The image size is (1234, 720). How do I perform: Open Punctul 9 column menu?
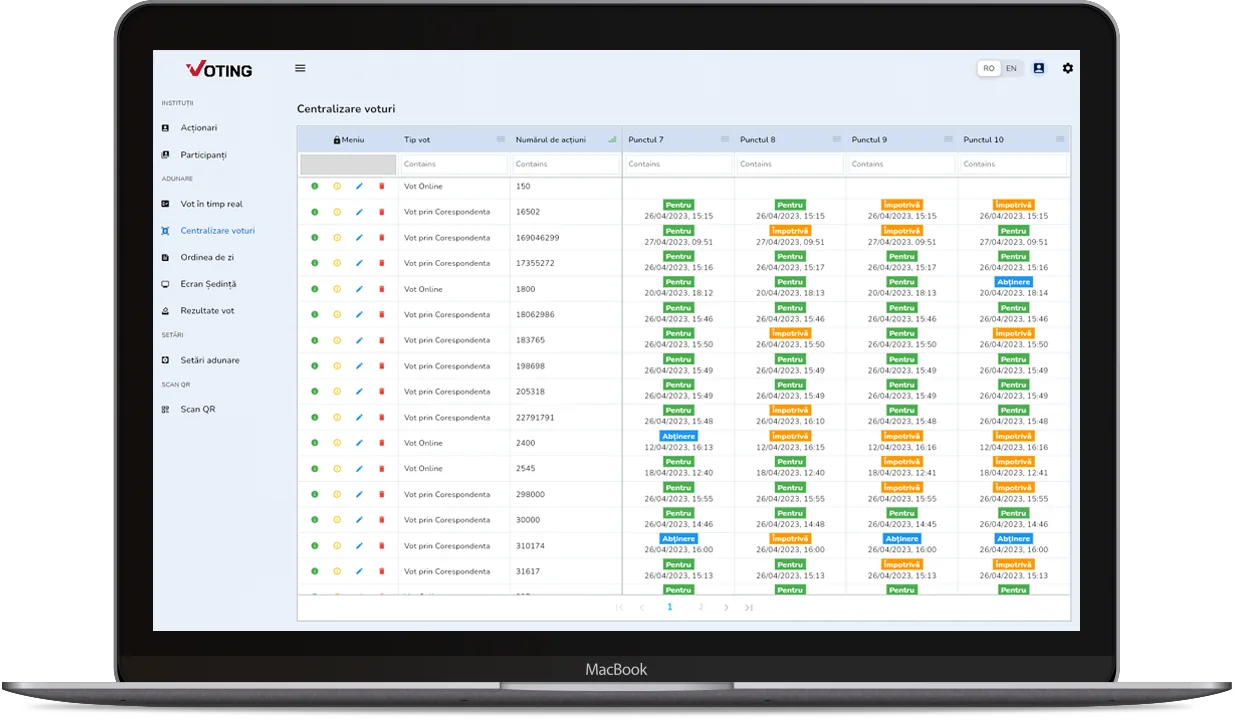tap(949, 140)
